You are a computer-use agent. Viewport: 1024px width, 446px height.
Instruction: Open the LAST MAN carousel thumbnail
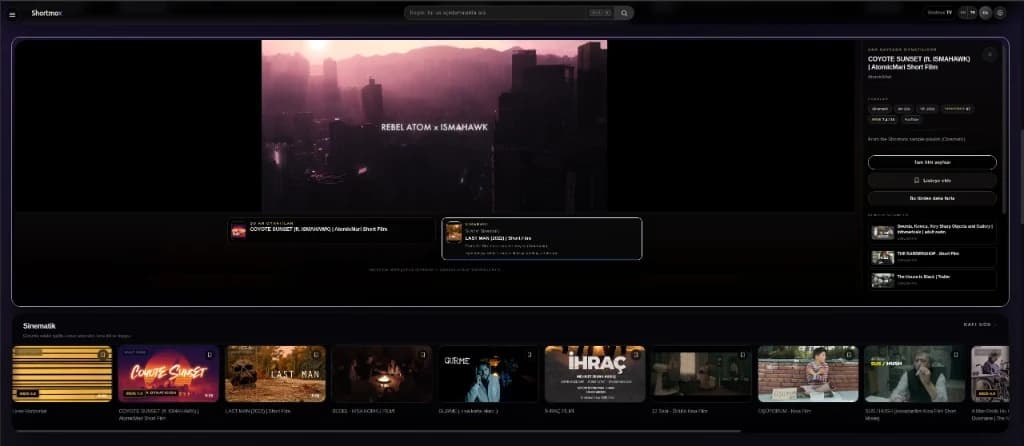point(275,374)
